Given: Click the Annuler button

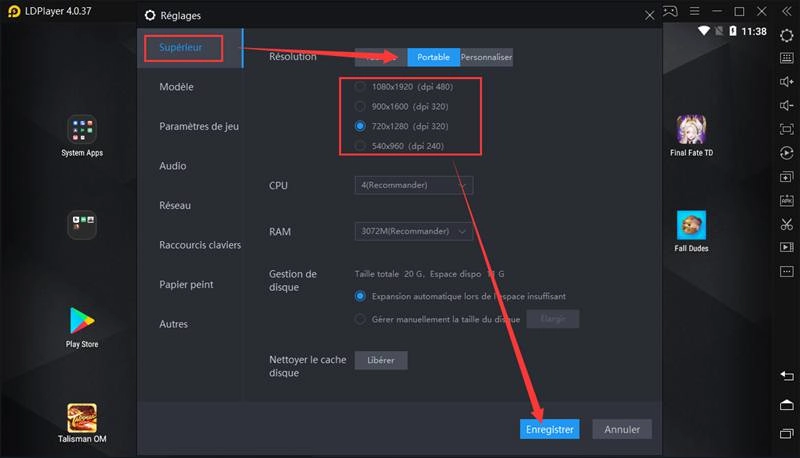Looking at the screenshot, I should [x=622, y=429].
